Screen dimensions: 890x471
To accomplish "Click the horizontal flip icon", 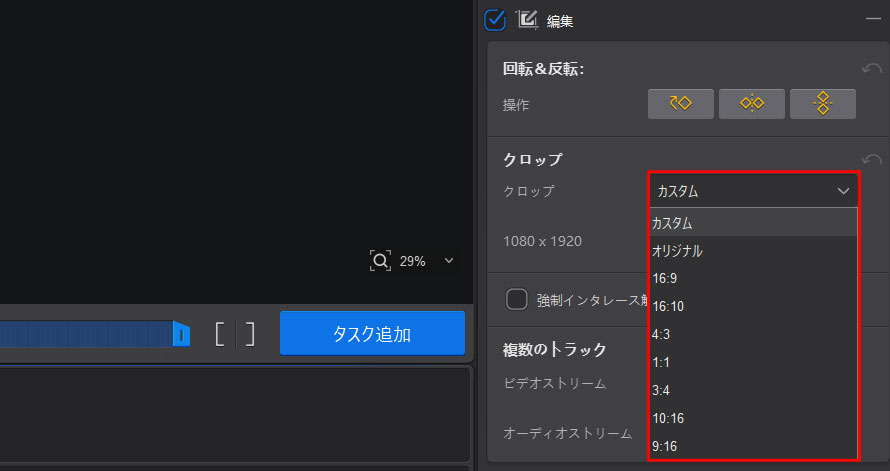I will click(x=752, y=104).
